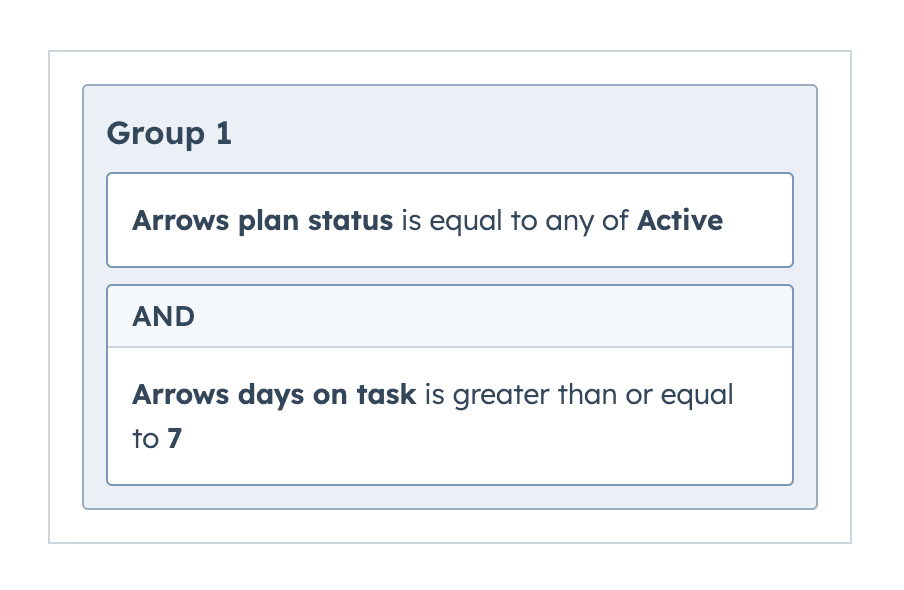The image size is (904, 590).
Task: Select the AND operator label
Action: click(164, 317)
